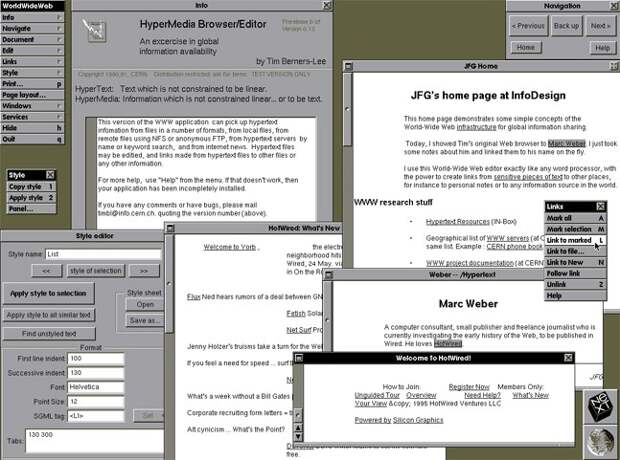Click the HyperMedia Browser app icon in Info
The height and width of the screenshot is (460, 620).
coord(94,30)
